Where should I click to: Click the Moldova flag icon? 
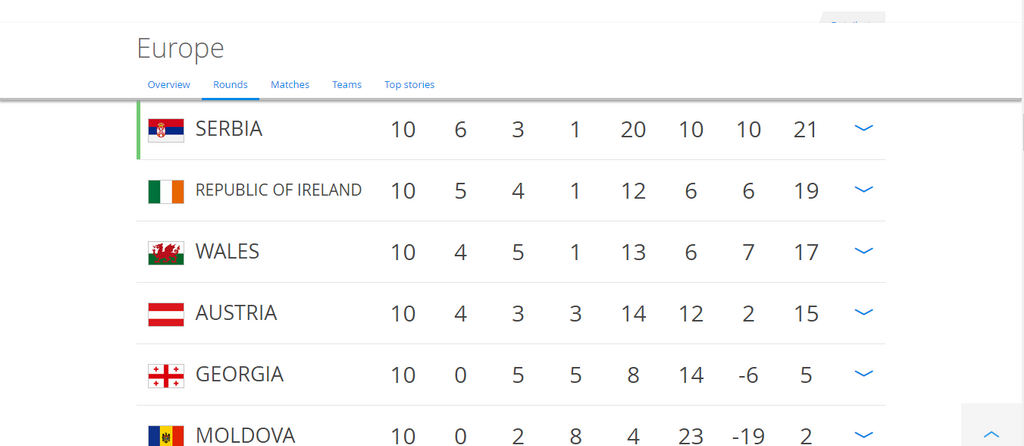pyautogui.click(x=166, y=436)
